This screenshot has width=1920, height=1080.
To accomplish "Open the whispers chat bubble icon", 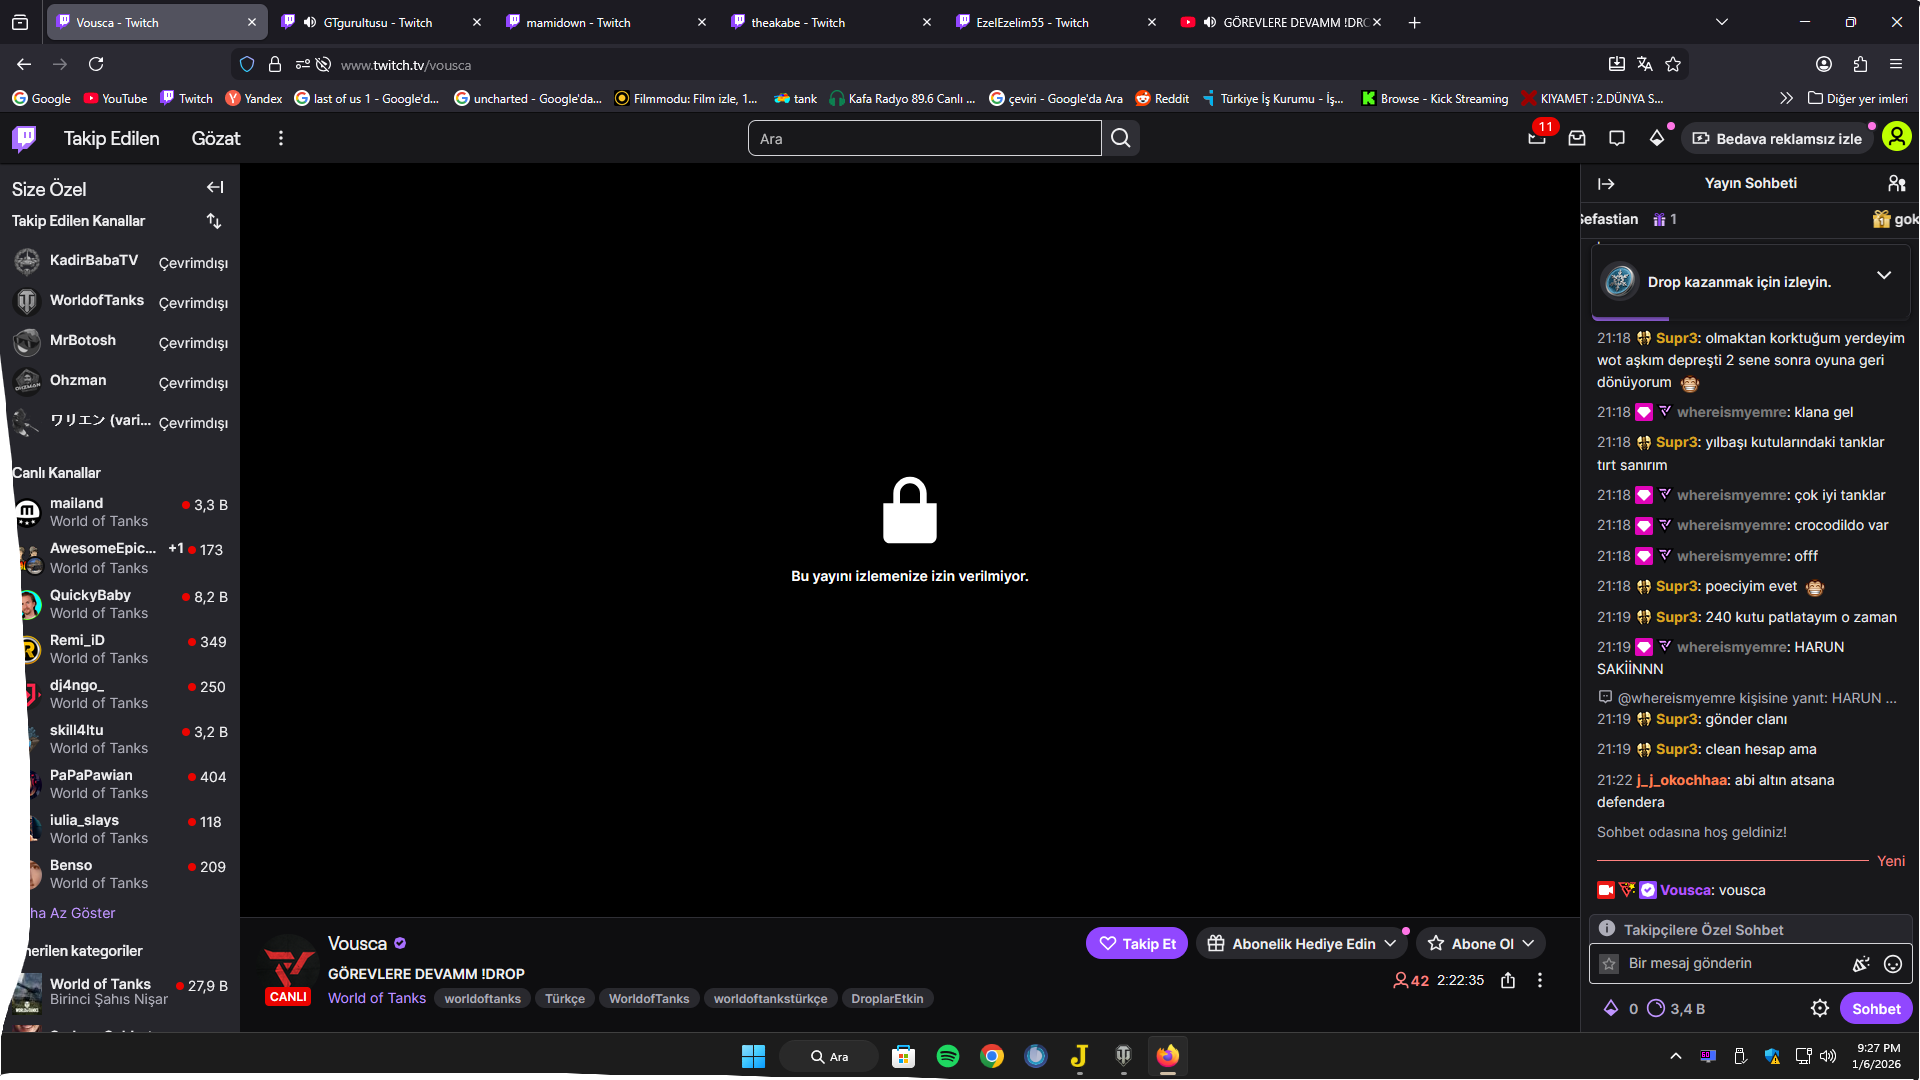I will [x=1617, y=138].
